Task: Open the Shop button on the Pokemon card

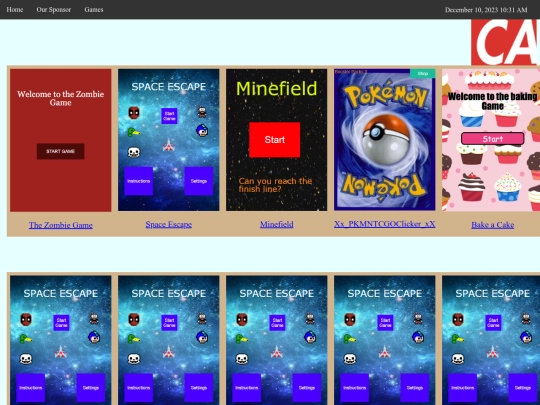Action: [x=423, y=73]
